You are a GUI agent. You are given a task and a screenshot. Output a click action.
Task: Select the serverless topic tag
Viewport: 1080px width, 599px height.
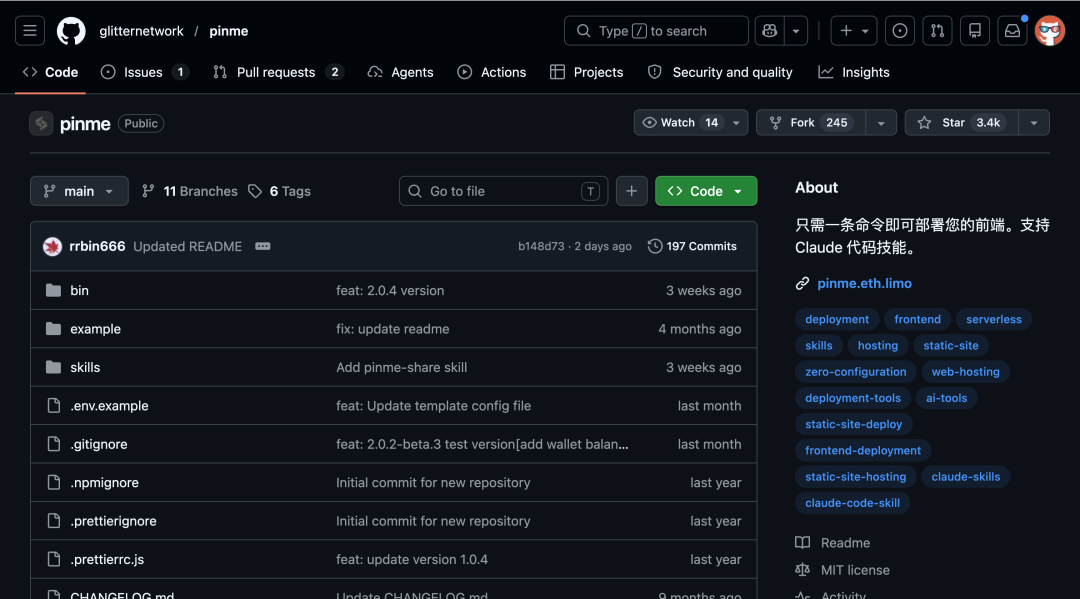(x=994, y=319)
